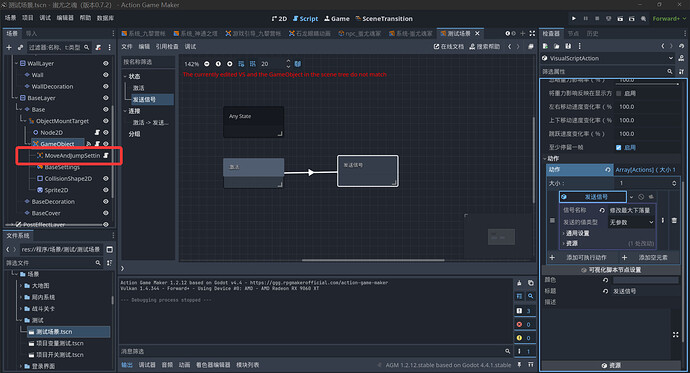Enable 将重力影响反映在显示方 checkbox

(619, 93)
